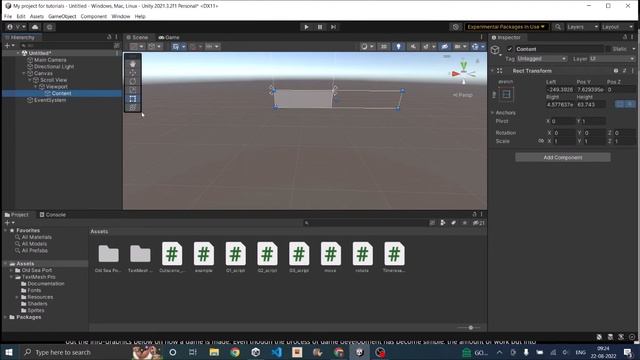This screenshot has height=360, width=640.
Task: Select the Scale tool in Scene toolbar
Action: tap(133, 90)
